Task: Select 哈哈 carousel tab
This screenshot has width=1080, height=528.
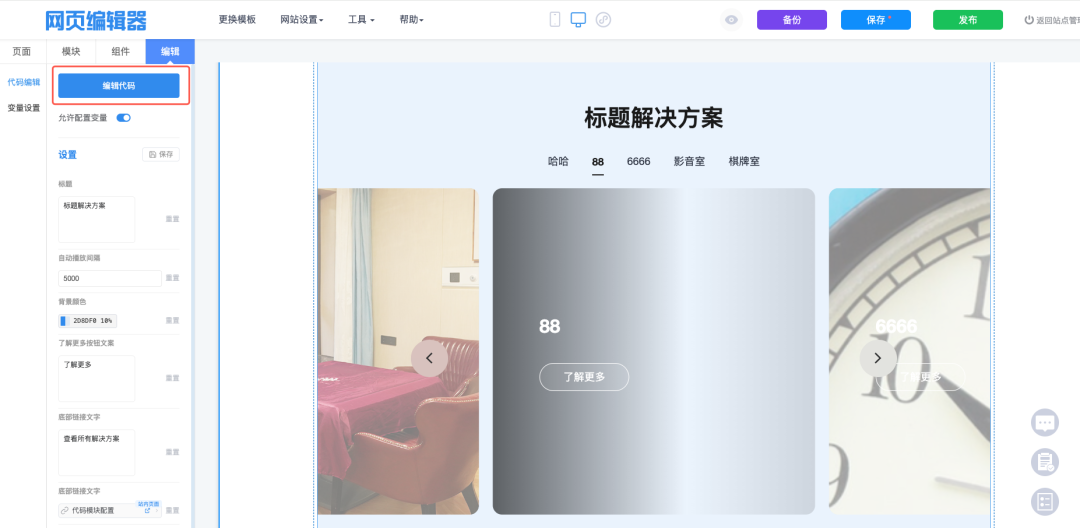Action: (x=559, y=162)
